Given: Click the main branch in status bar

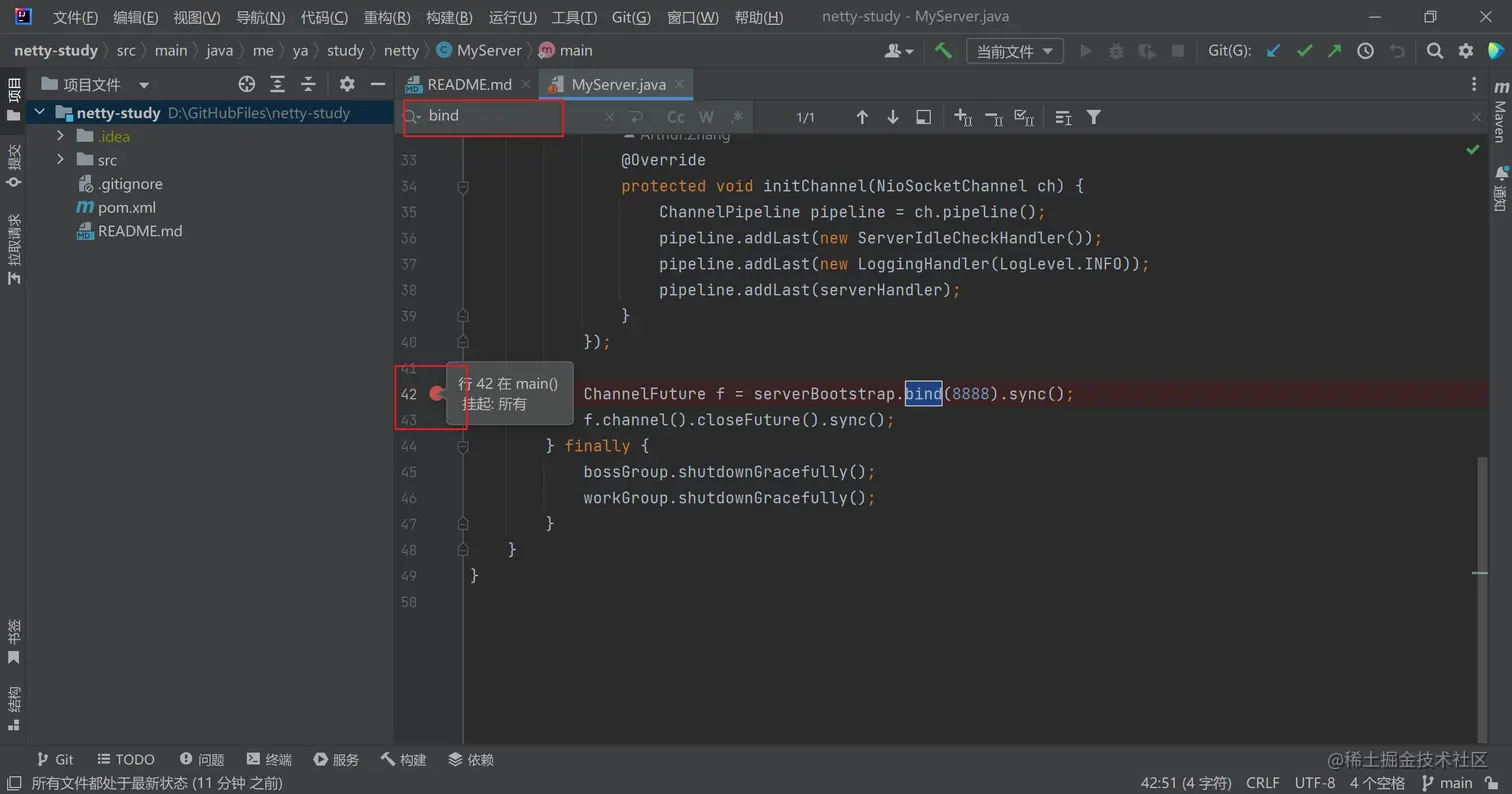Looking at the screenshot, I should pyautogui.click(x=1447, y=783).
